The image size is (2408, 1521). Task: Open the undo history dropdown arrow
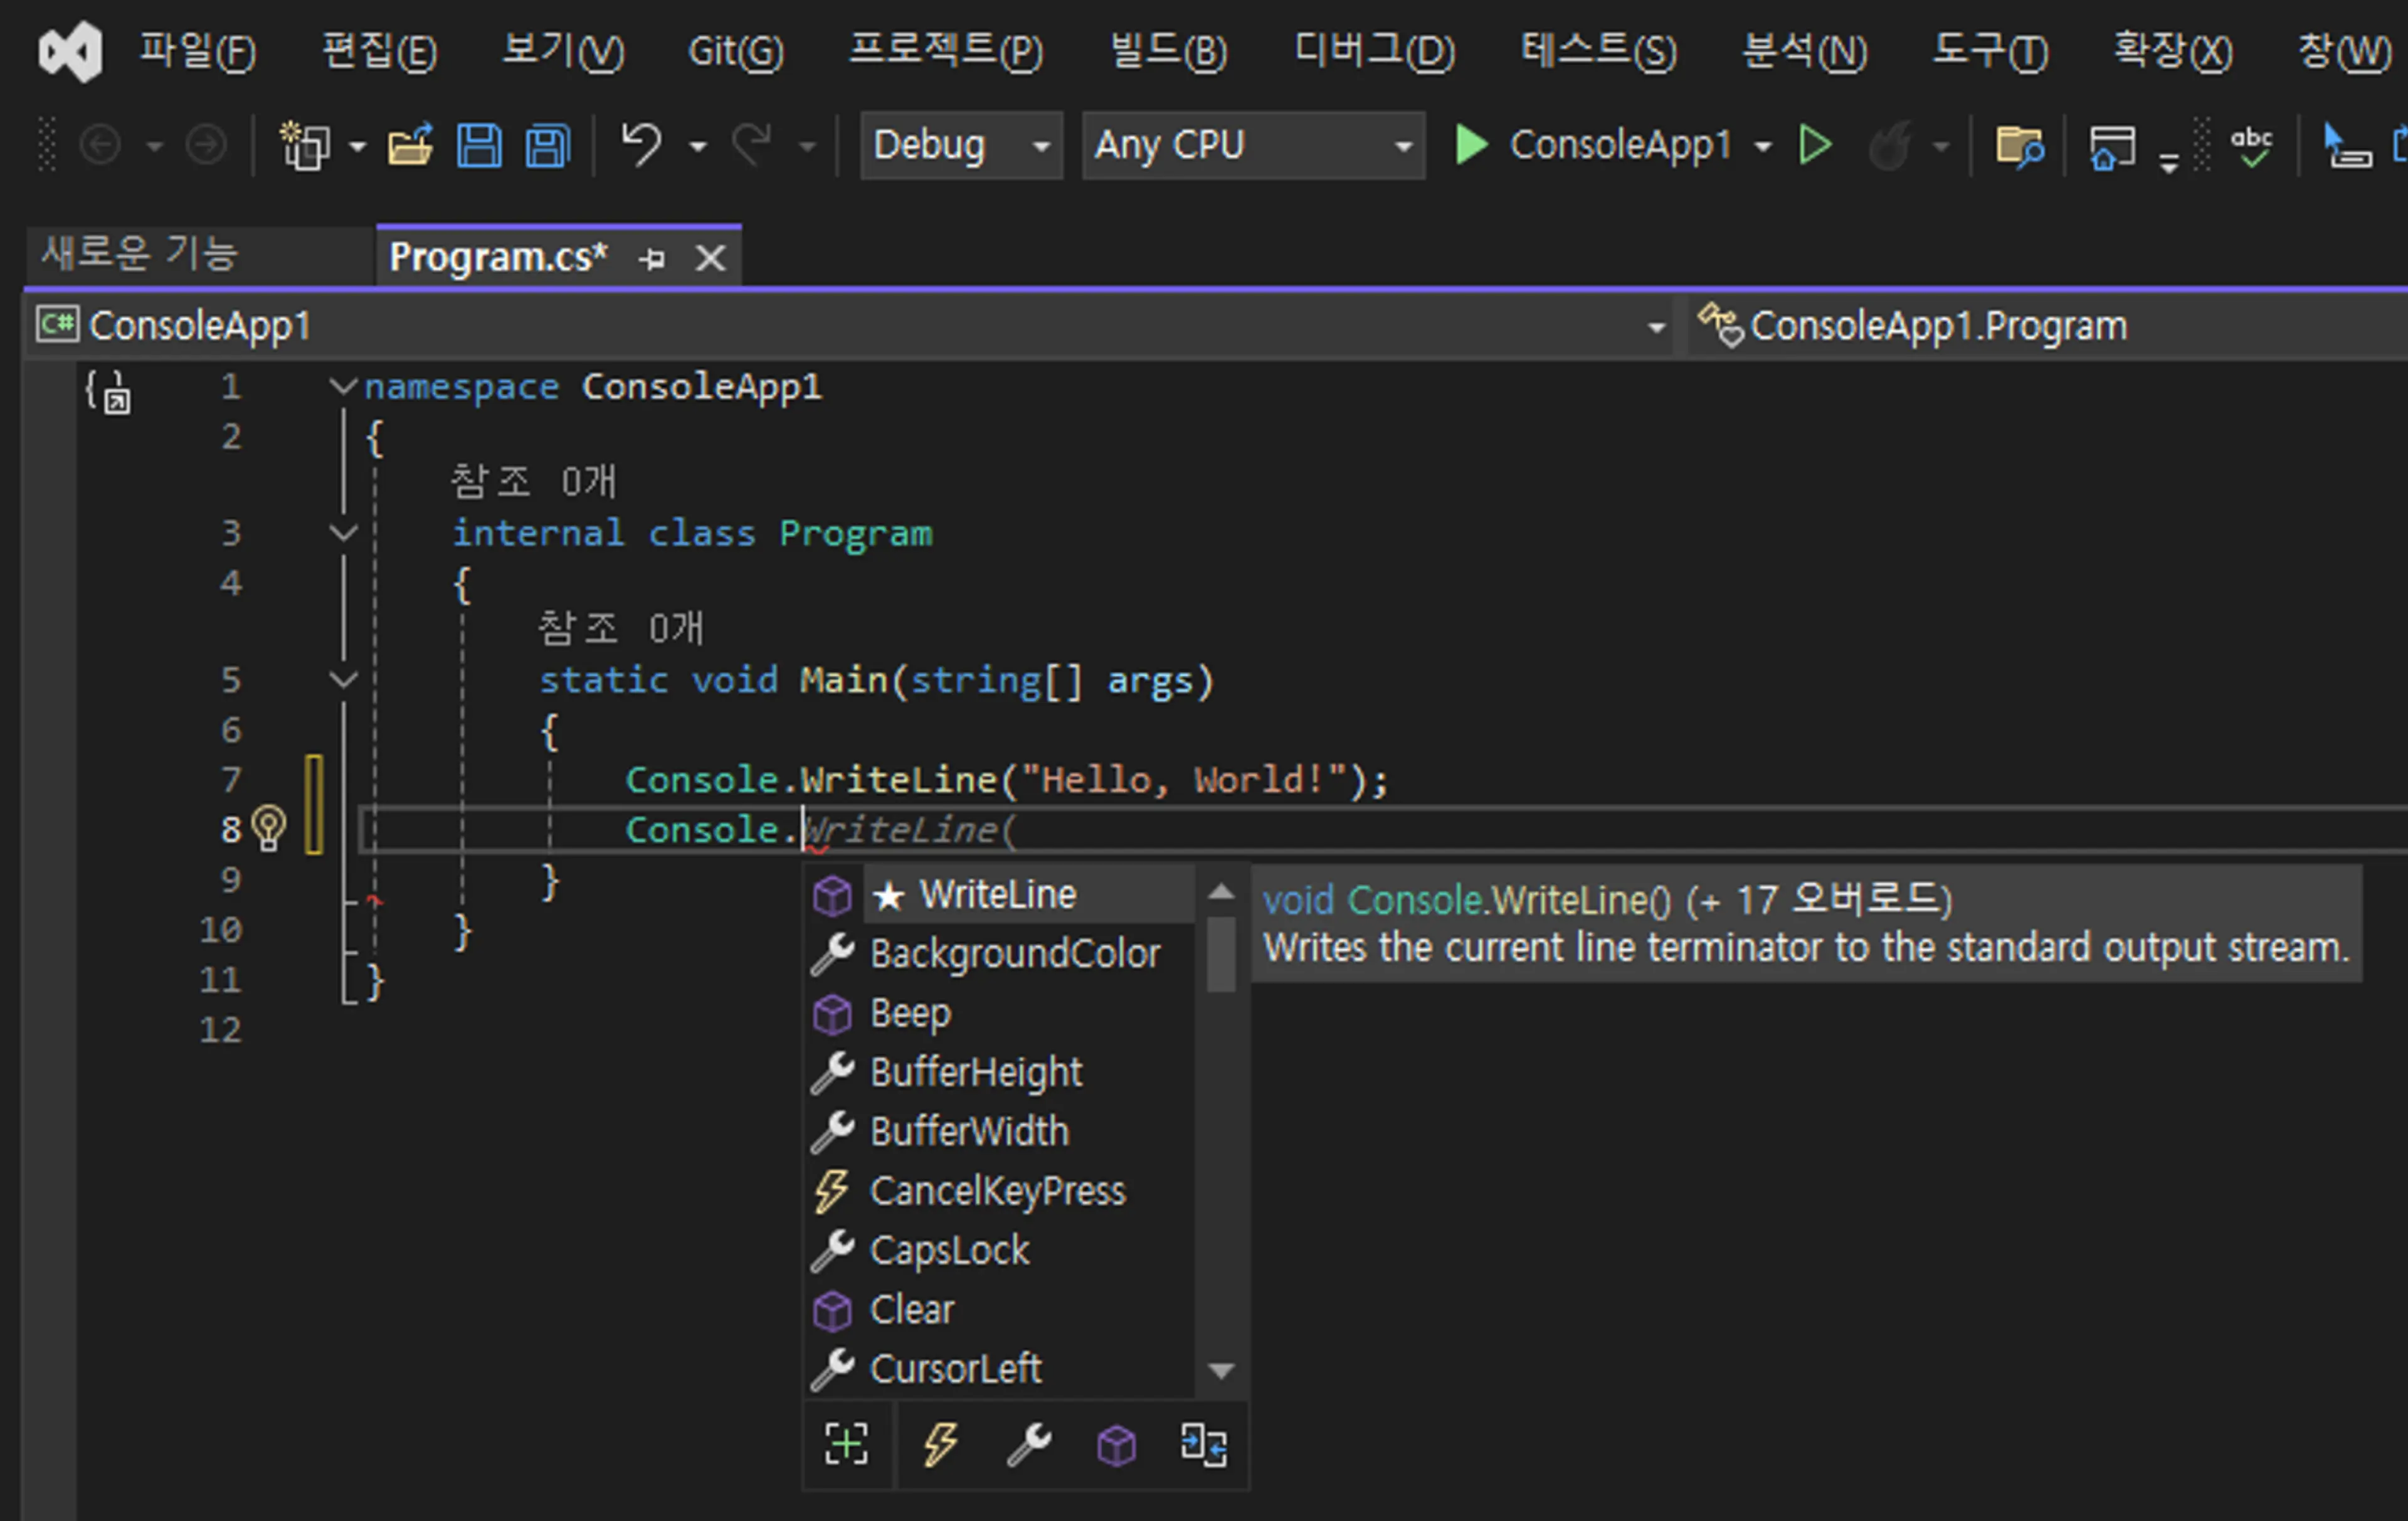click(698, 147)
